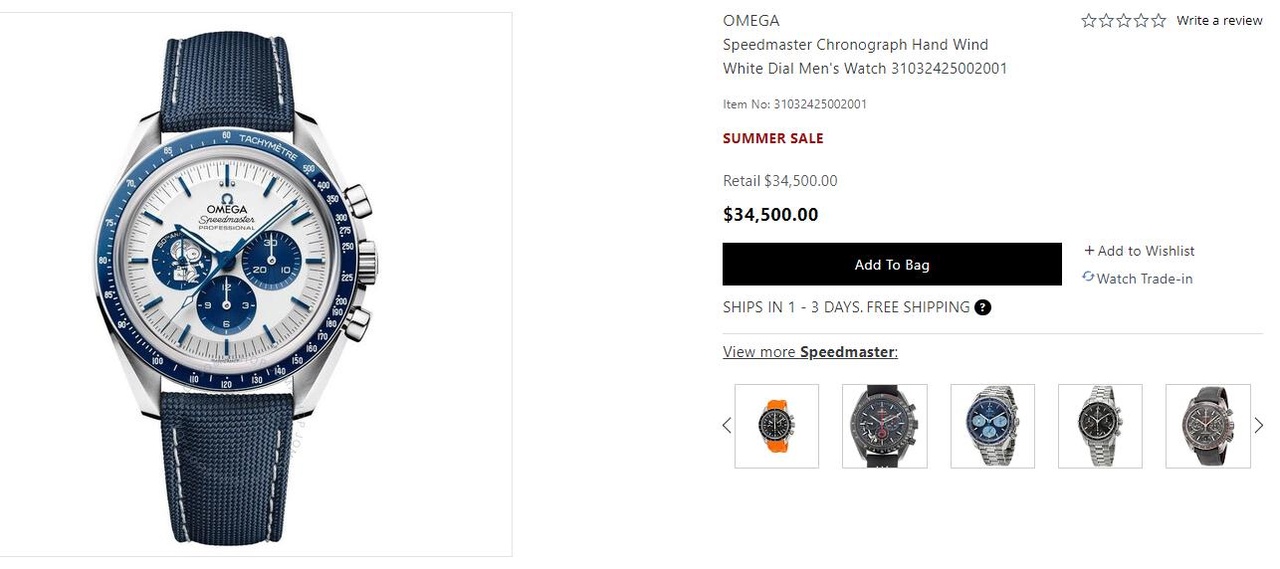View the black dial steel bracelet thumbnail
Image resolution: width=1280 pixels, height=569 pixels.
[x=1100, y=426]
